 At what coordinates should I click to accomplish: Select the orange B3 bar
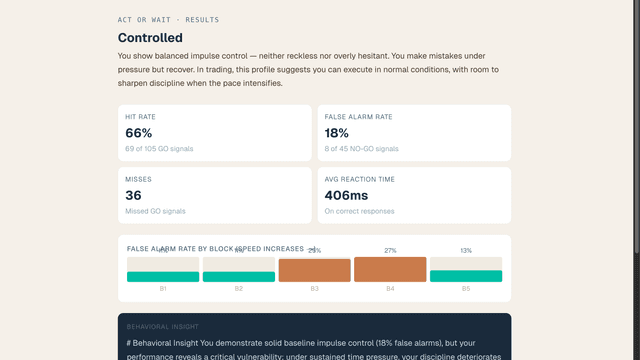[314, 270]
